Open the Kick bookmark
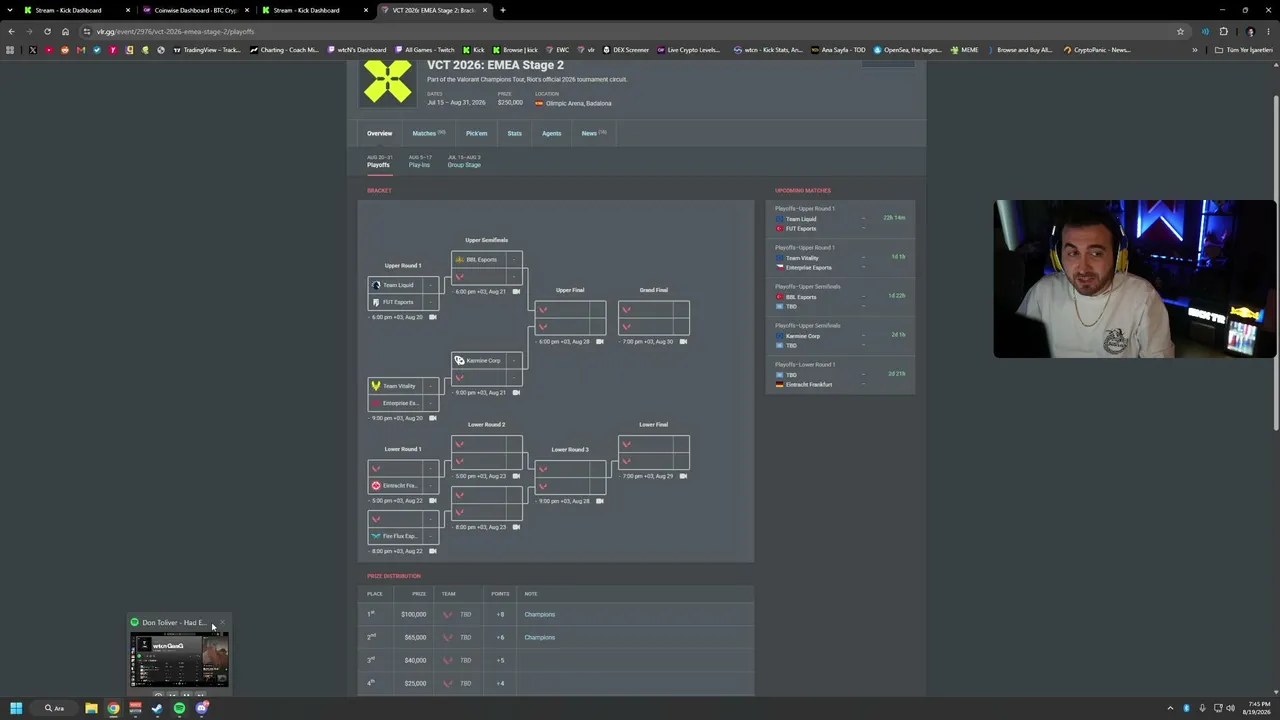Image resolution: width=1280 pixels, height=720 pixels. pyautogui.click(x=473, y=50)
